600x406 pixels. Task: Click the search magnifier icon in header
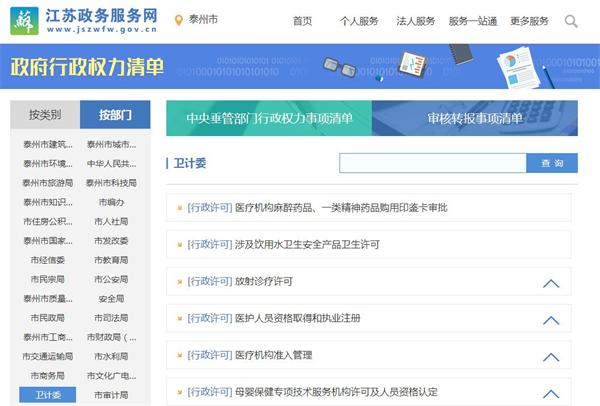(571, 21)
